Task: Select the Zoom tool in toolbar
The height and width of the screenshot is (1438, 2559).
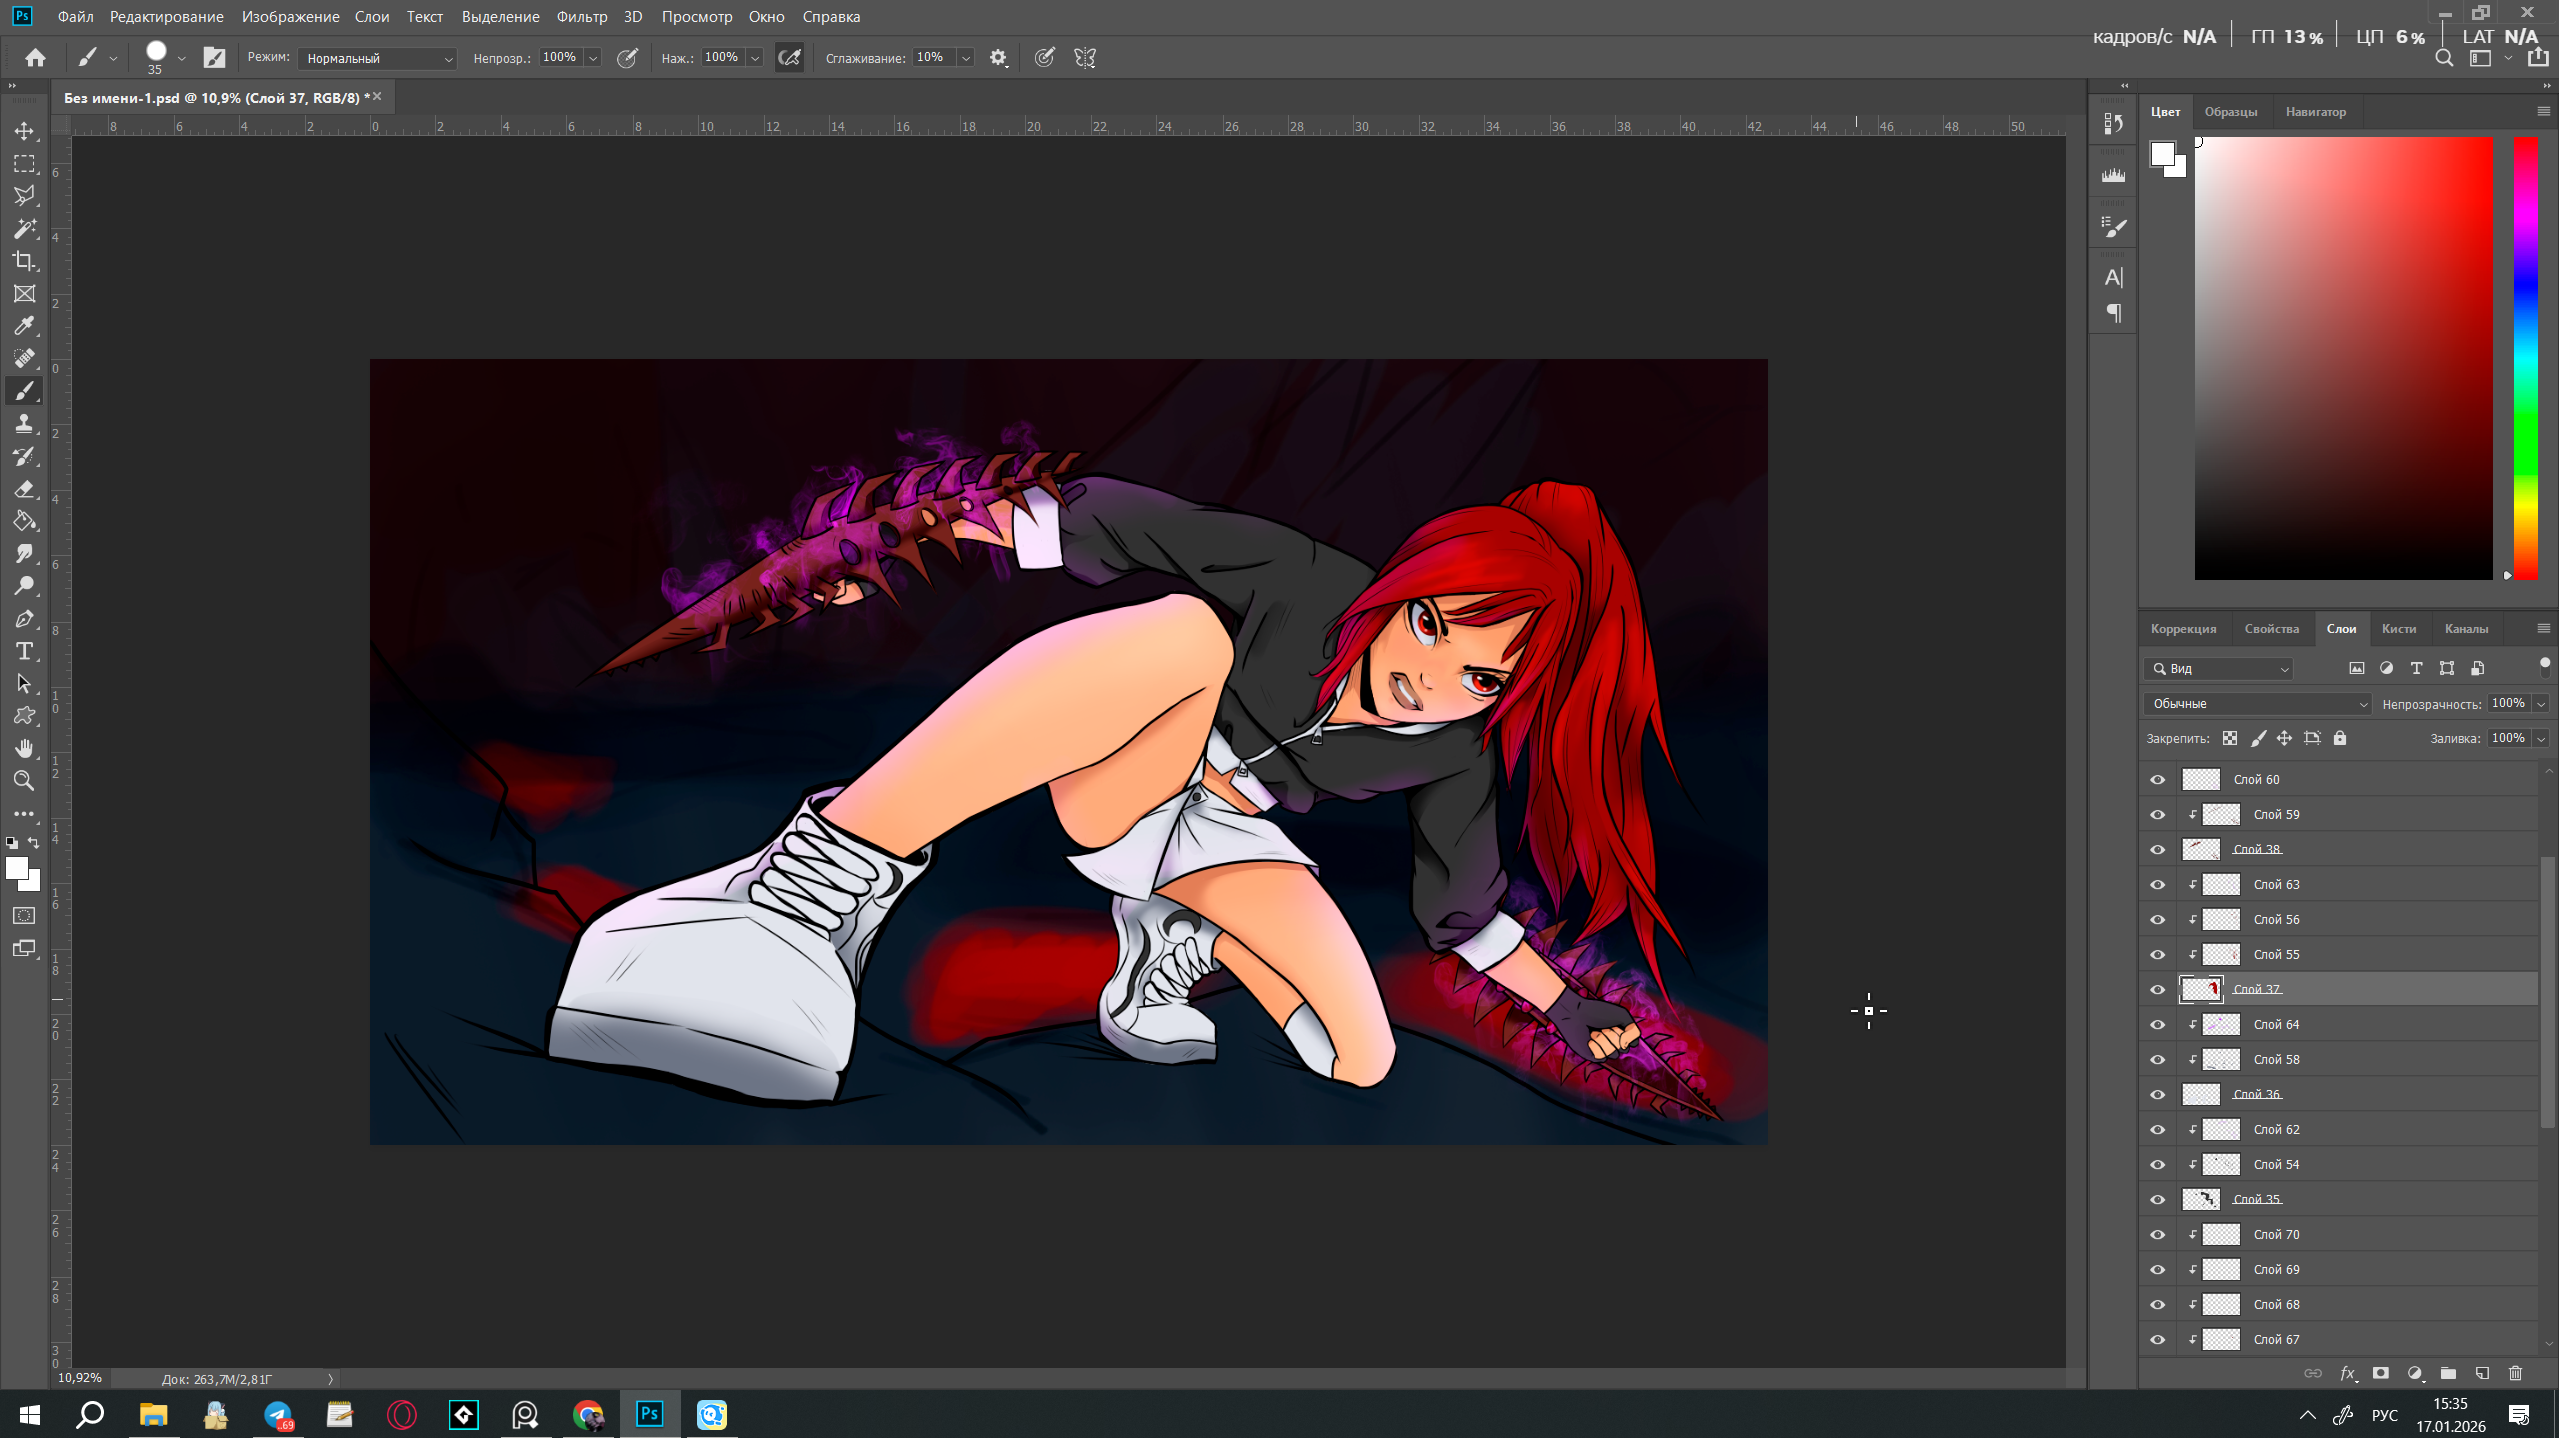Action: coord(24,781)
